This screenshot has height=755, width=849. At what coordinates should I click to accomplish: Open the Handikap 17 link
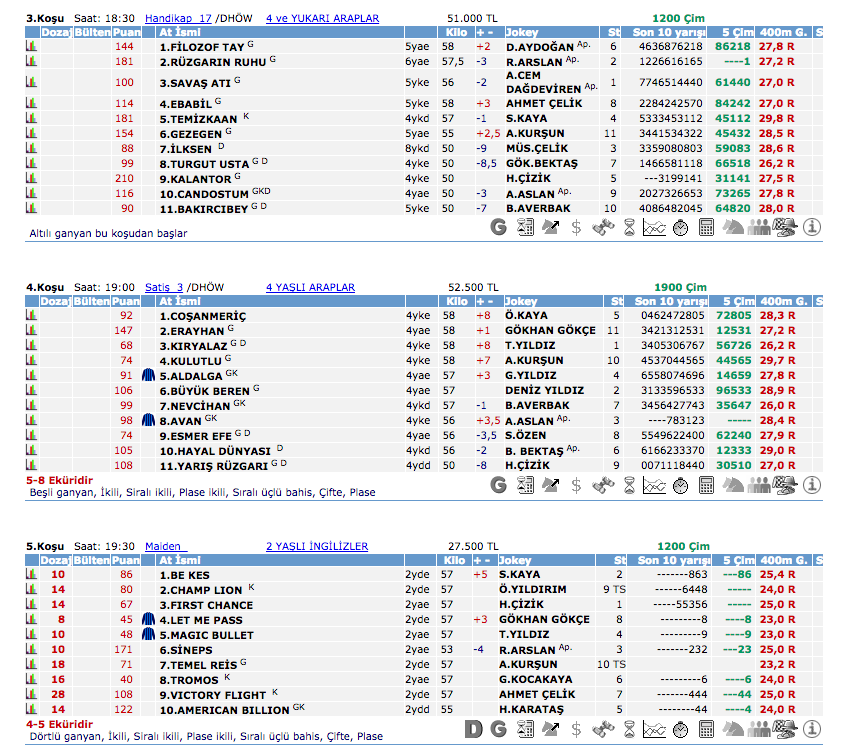(178, 18)
